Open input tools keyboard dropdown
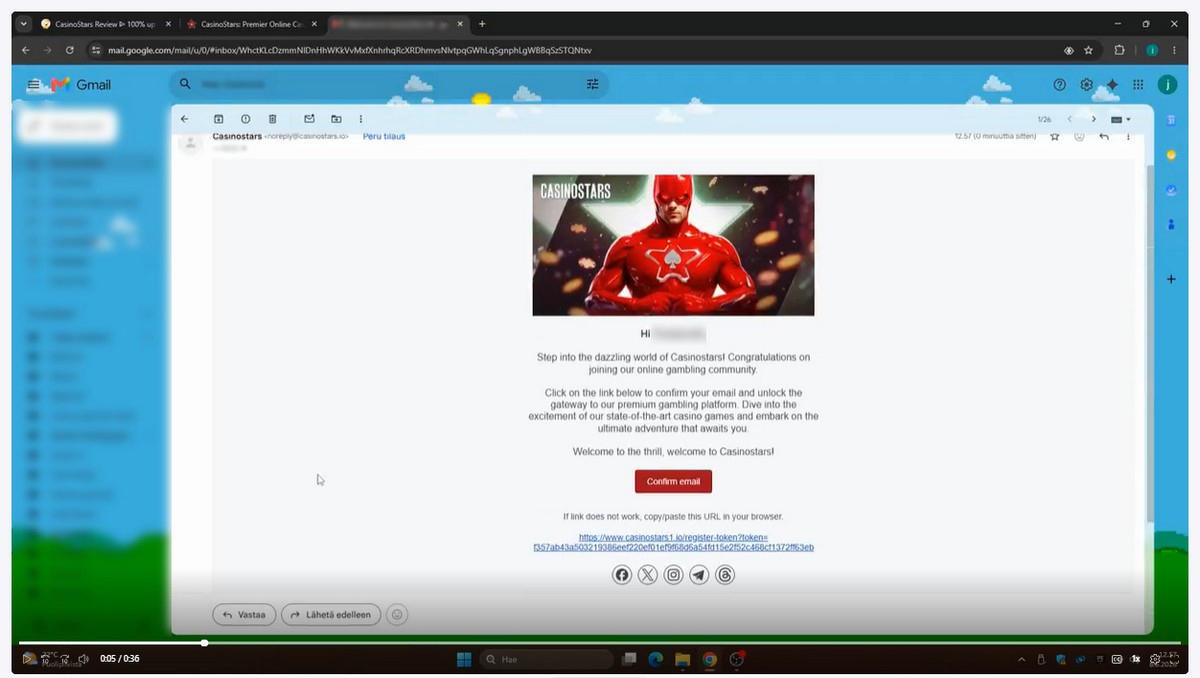 pos(1121,119)
